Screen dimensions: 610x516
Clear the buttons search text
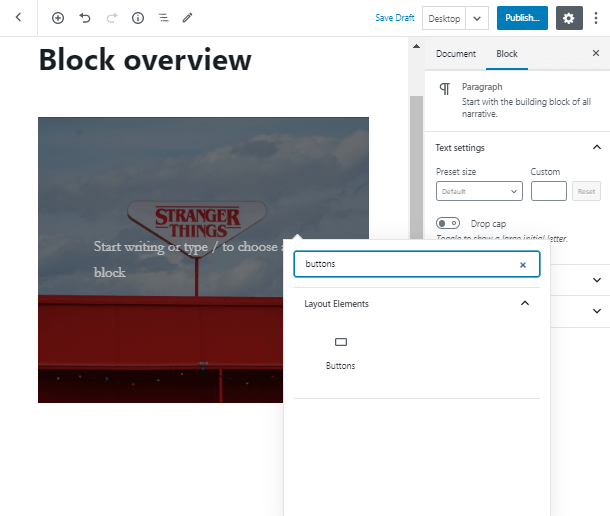(523, 265)
